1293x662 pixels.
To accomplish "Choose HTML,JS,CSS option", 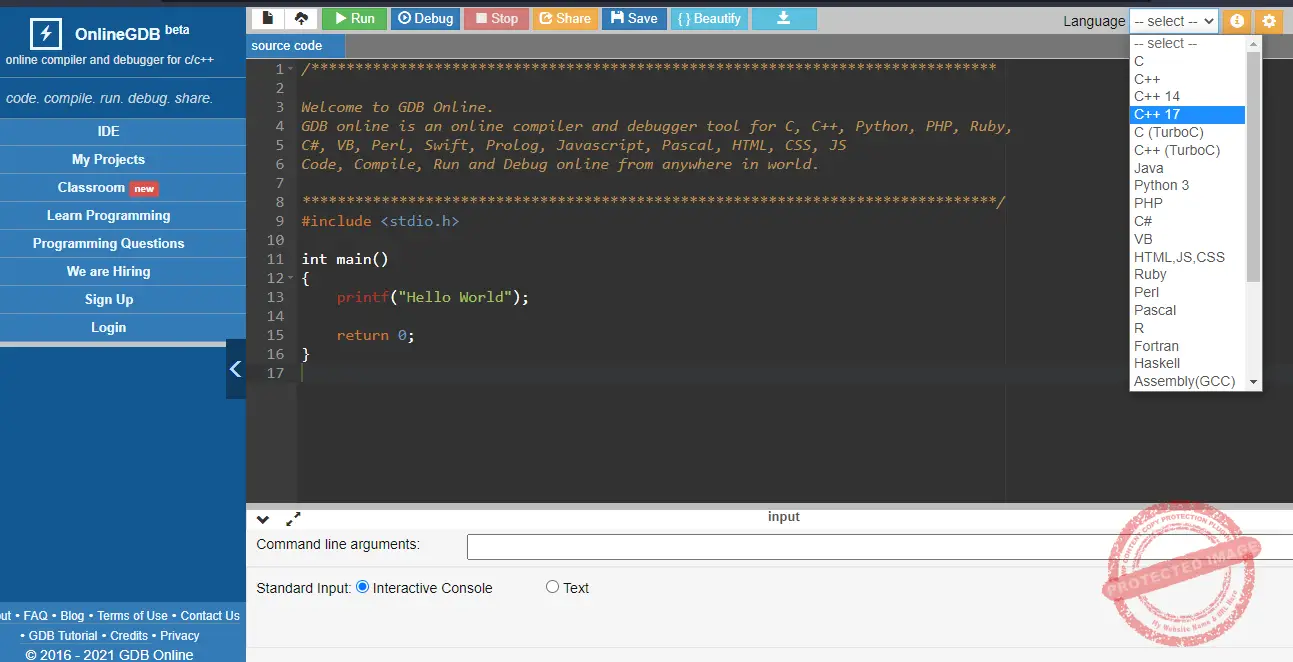I will tap(1188, 257).
